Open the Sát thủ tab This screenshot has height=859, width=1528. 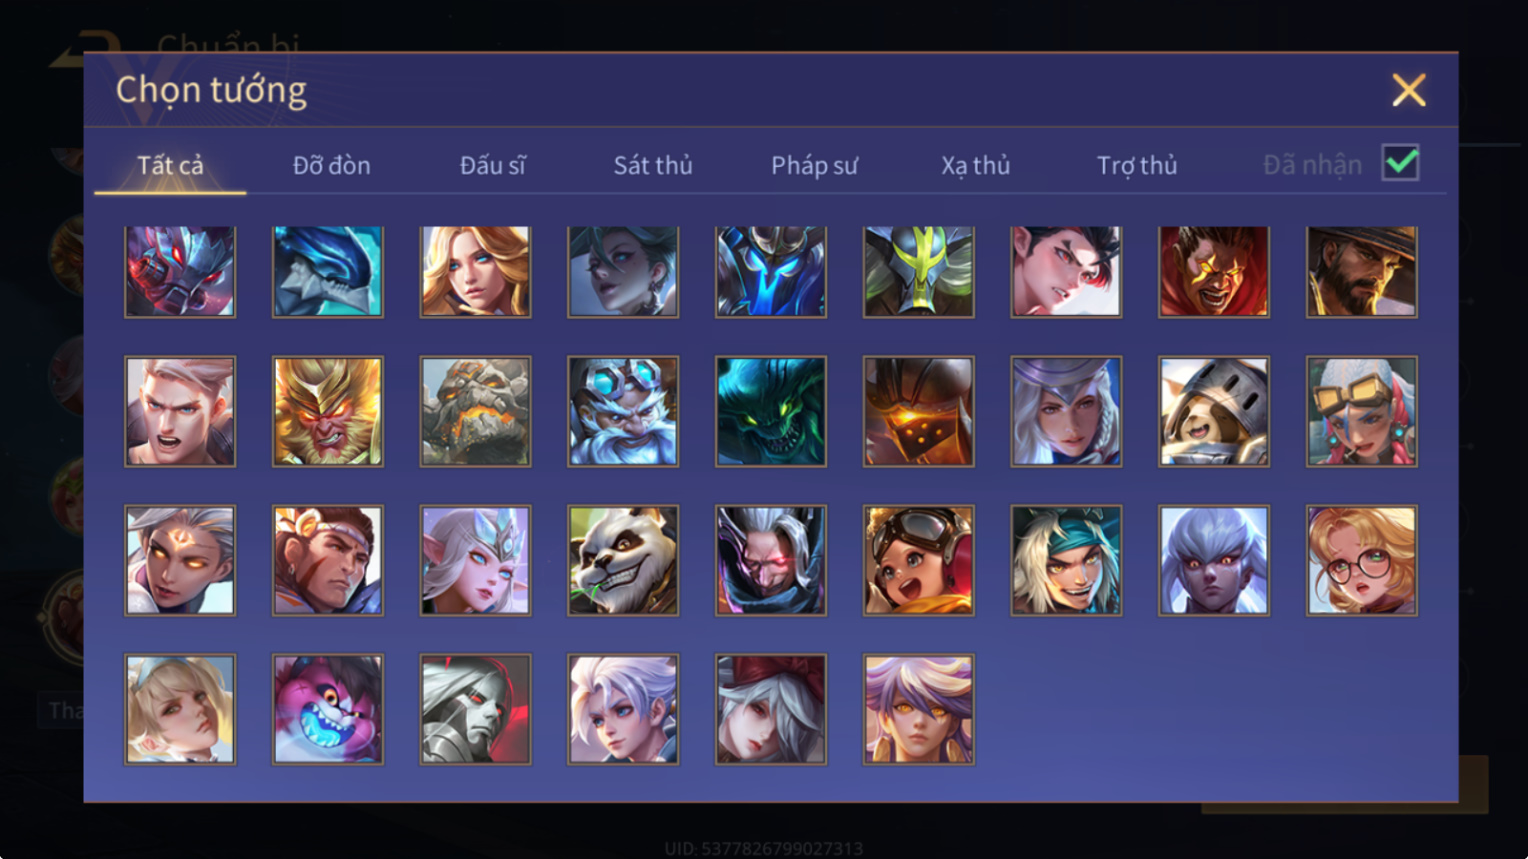(x=653, y=165)
